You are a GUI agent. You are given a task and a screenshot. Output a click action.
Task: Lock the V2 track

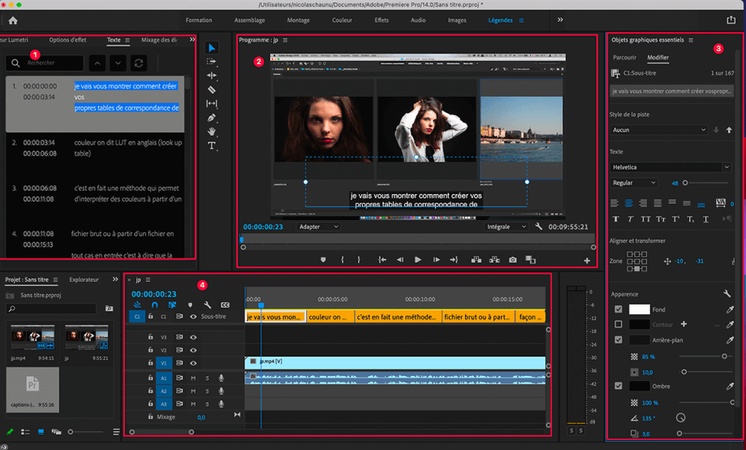[x=150, y=350]
